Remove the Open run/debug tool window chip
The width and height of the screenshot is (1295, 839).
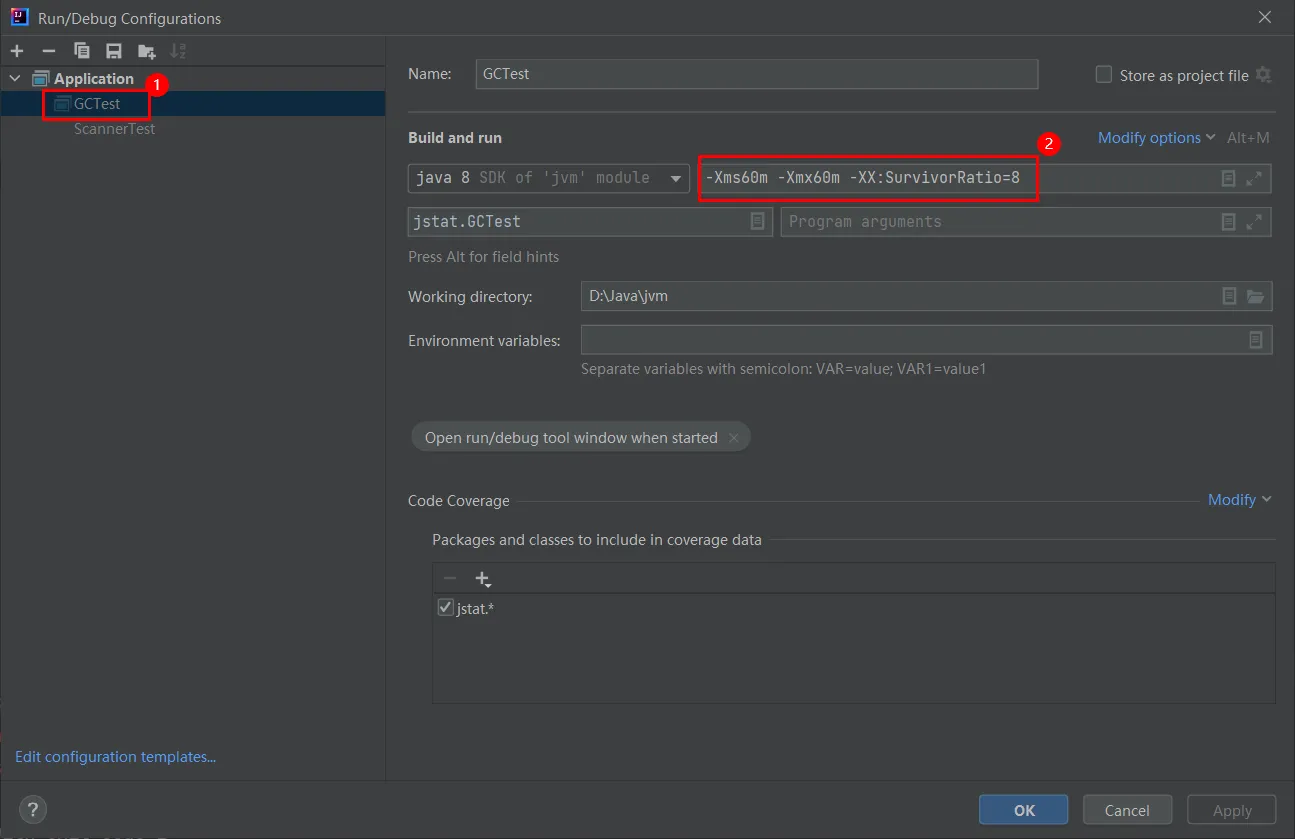[733, 438]
